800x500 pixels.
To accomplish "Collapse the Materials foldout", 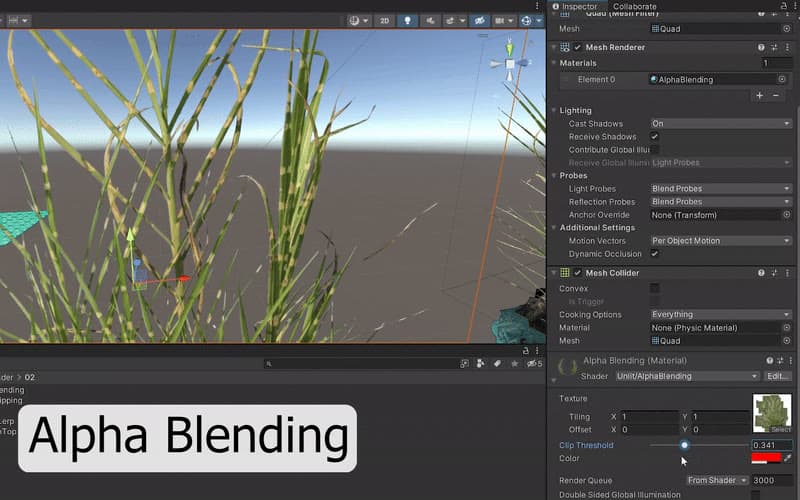I will click(x=554, y=63).
